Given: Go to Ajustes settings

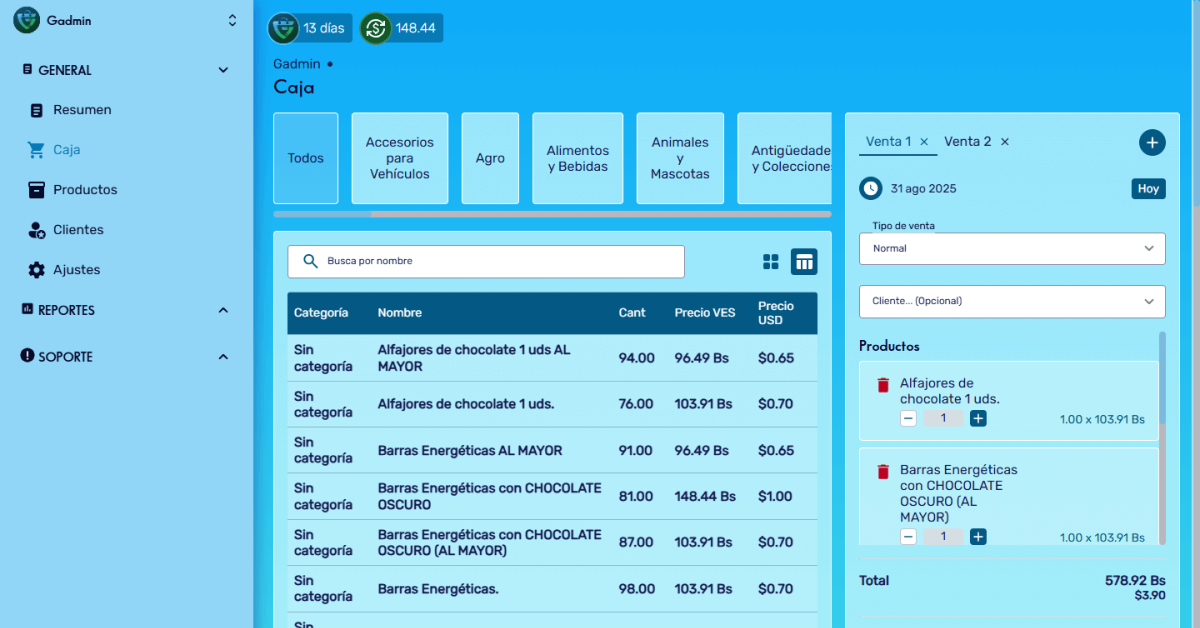Looking at the screenshot, I should (76, 270).
